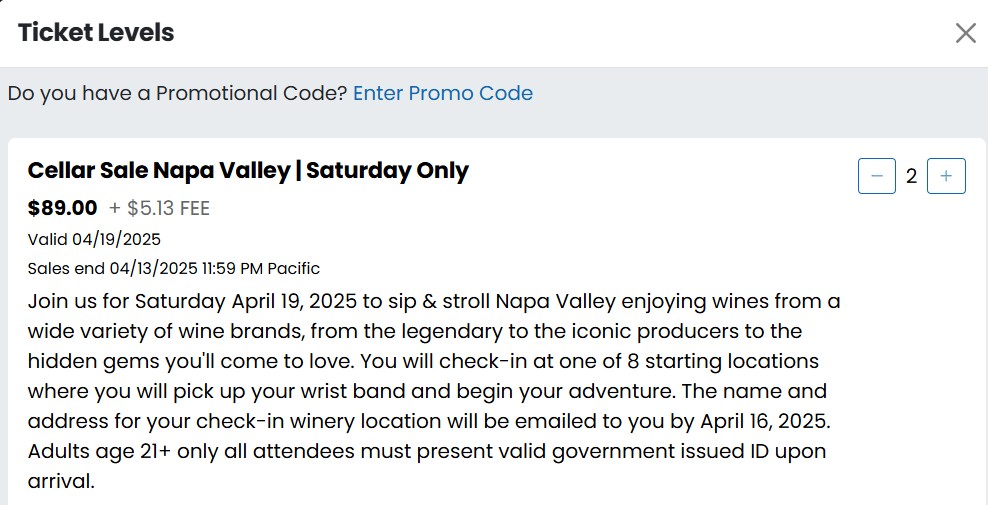988x505 pixels.
Task: Click the Enter Promo Code link
Action: pos(442,94)
